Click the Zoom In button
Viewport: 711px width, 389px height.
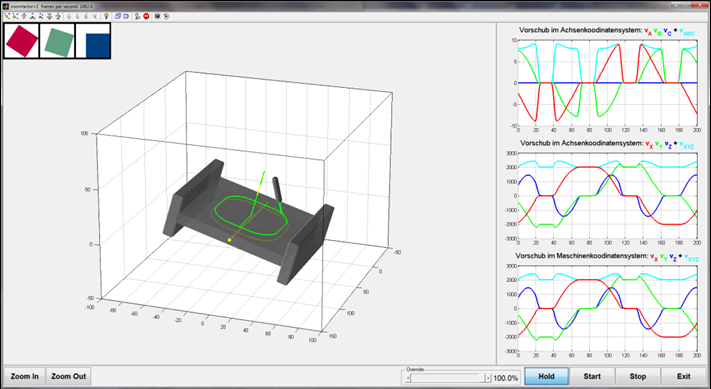tap(24, 376)
